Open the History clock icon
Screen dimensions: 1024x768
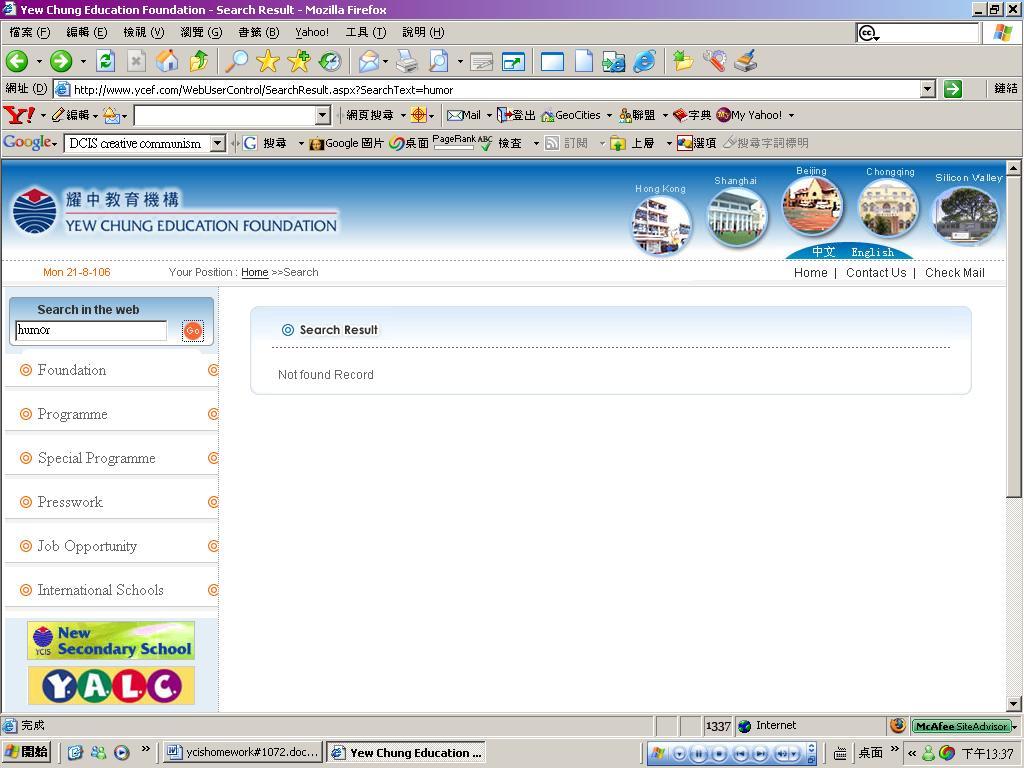(330, 61)
